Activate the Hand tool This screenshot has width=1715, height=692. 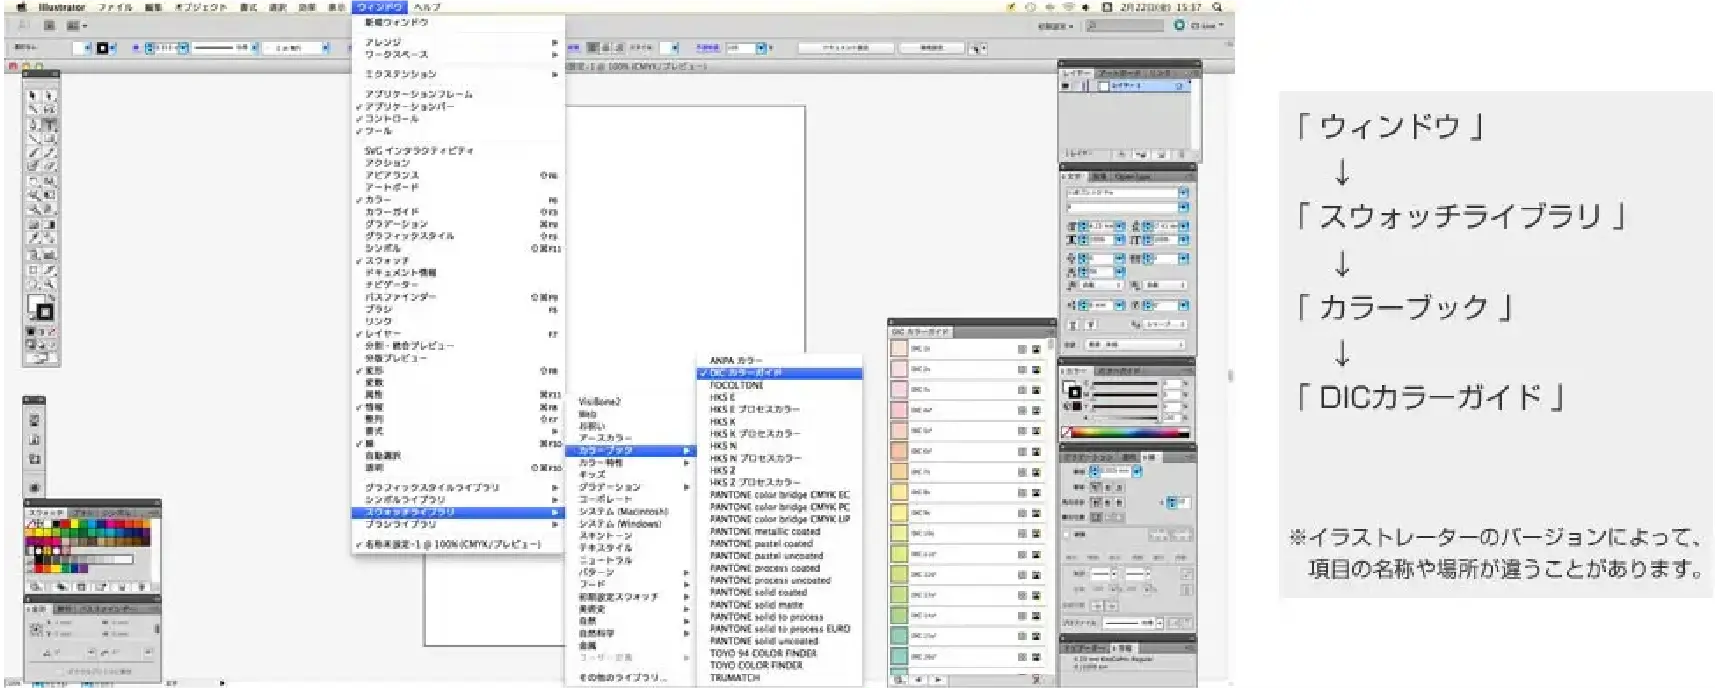[34, 284]
